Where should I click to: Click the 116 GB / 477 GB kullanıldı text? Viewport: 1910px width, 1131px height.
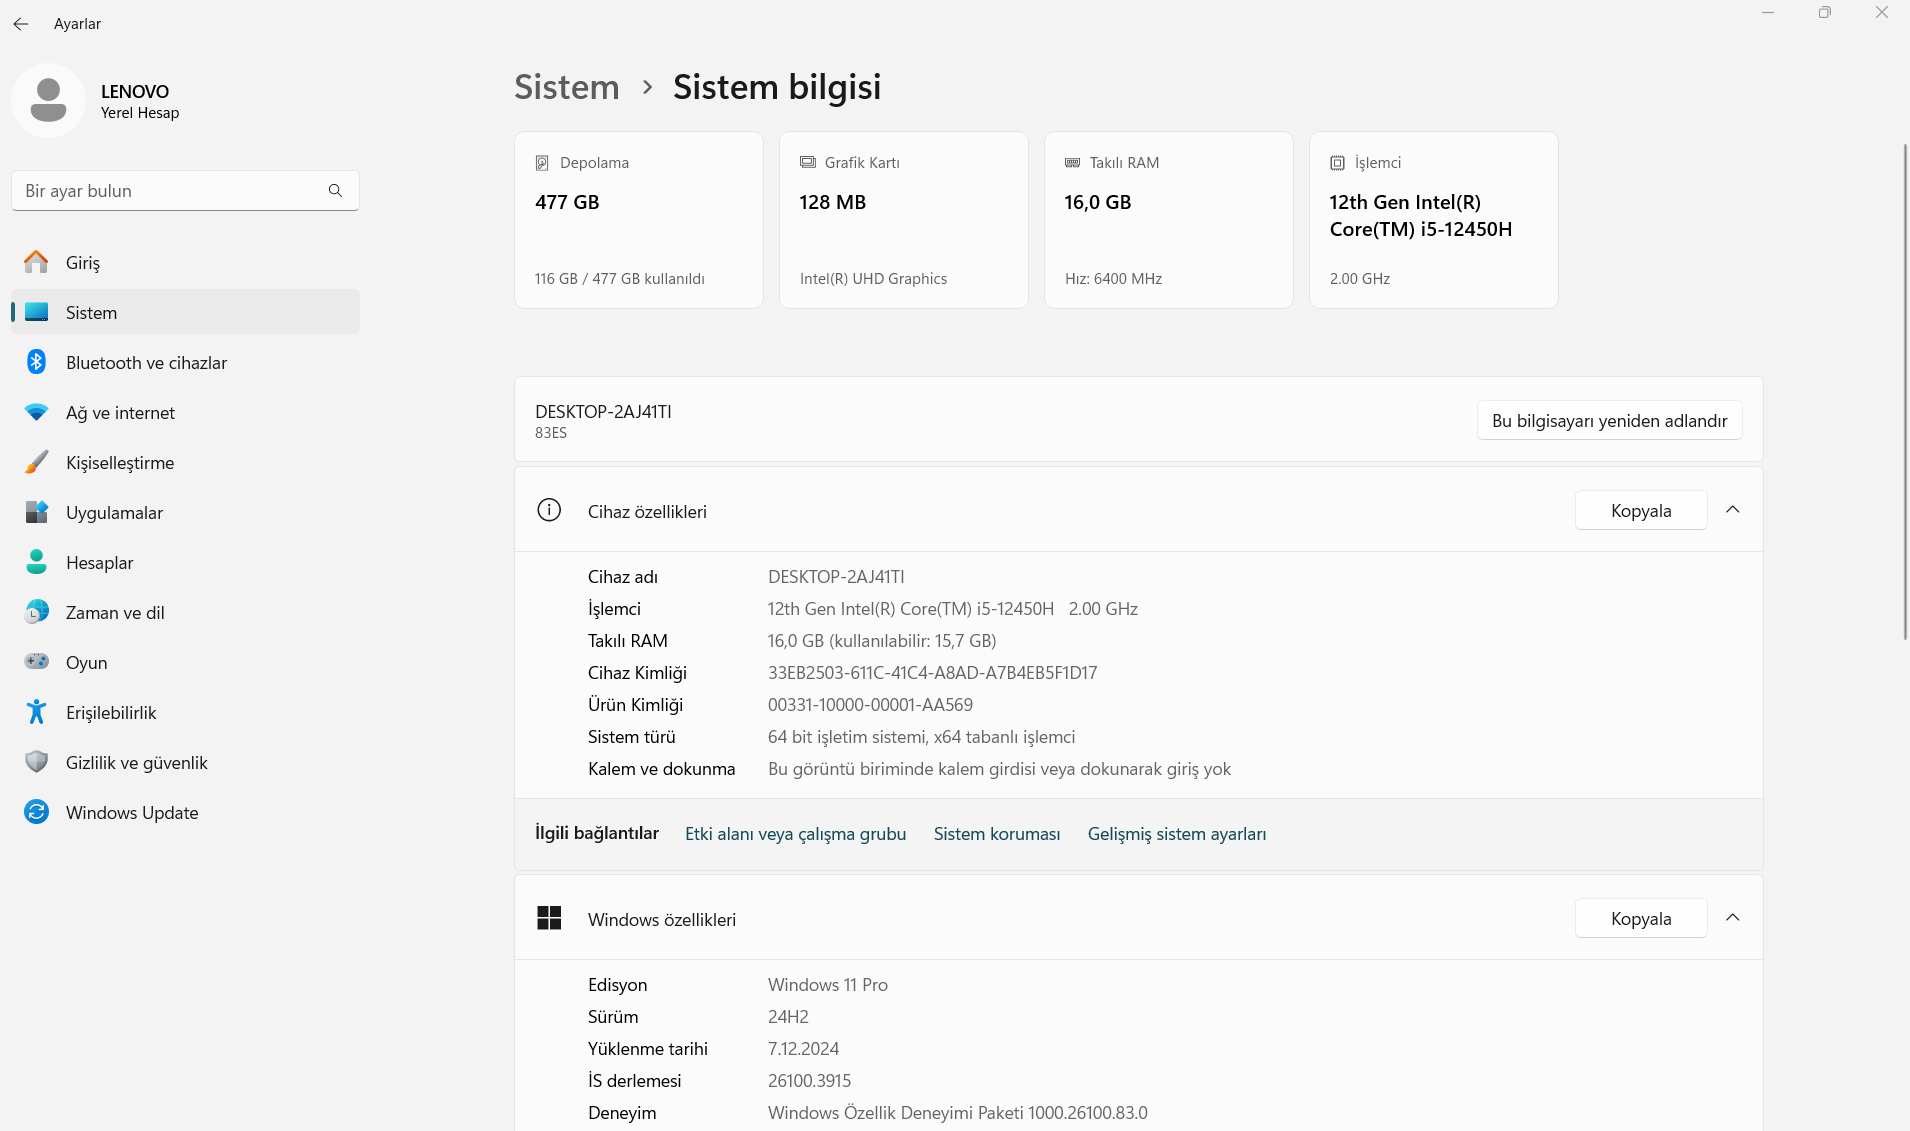620,279
